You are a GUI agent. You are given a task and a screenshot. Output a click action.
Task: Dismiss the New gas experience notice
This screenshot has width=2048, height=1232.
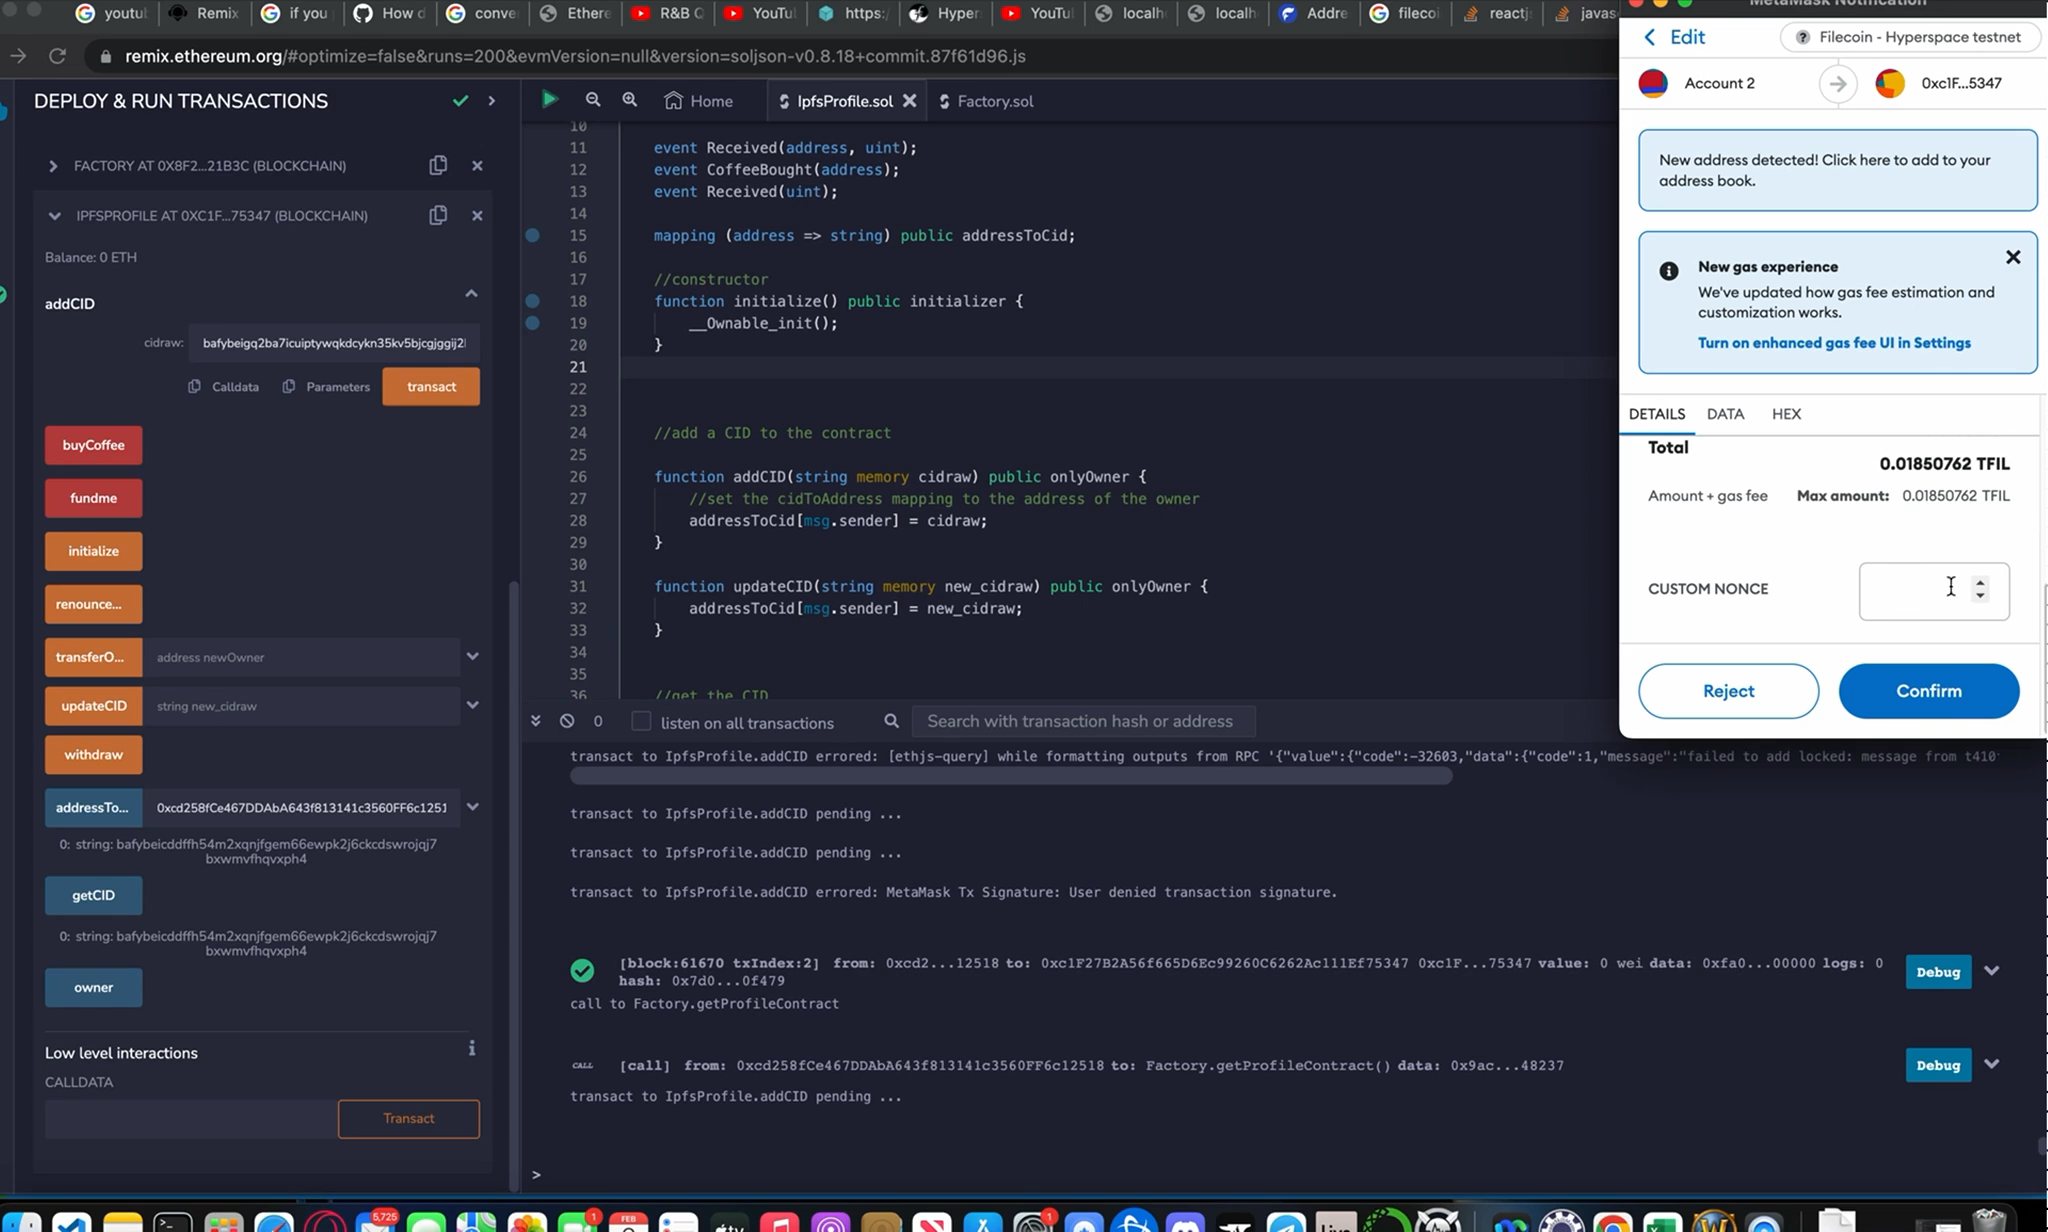2013,257
